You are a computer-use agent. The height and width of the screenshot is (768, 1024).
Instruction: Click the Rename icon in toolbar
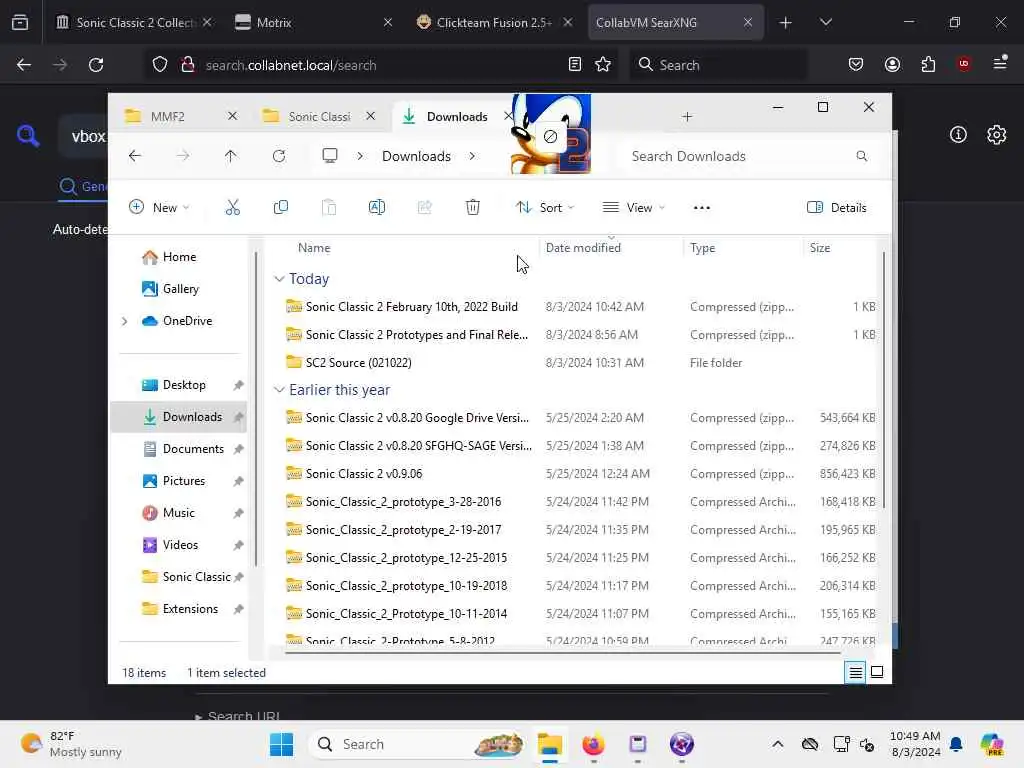tap(377, 208)
